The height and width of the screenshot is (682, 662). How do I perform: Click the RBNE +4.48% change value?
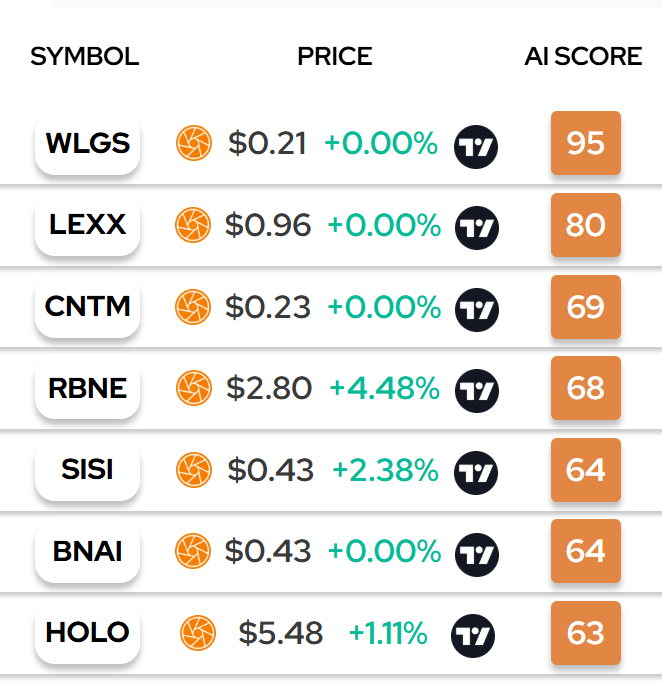(x=384, y=388)
